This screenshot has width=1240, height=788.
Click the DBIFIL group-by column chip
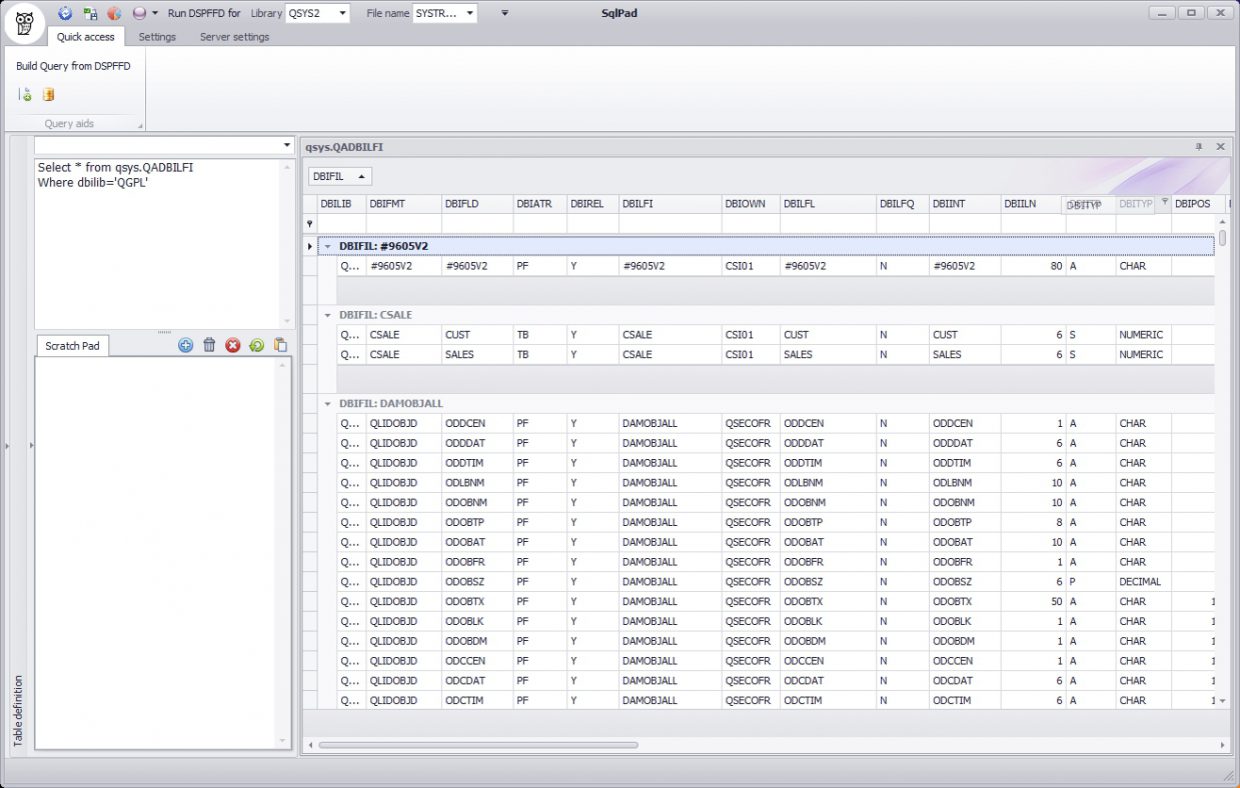point(340,176)
